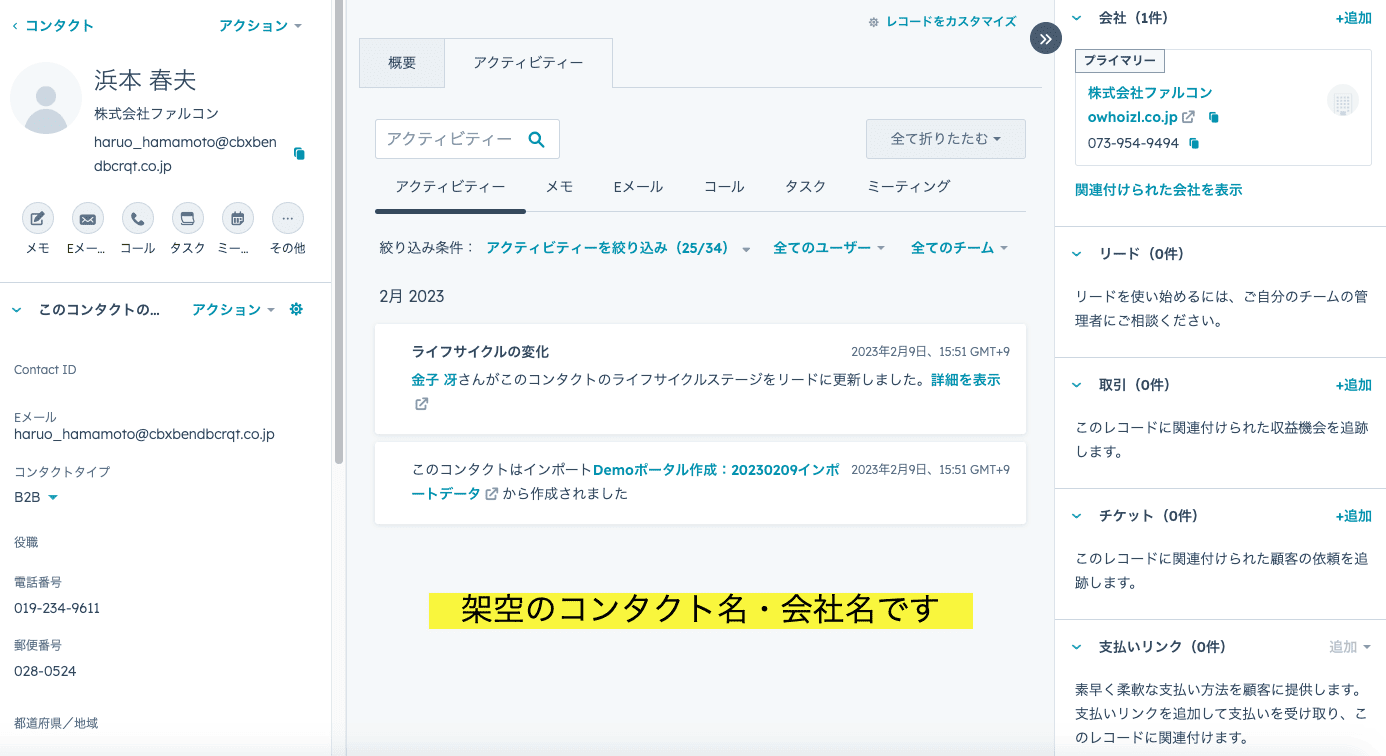Viewport: 1386px width, 756px height.
Task: Click the company building logo icon
Action: point(1343,100)
